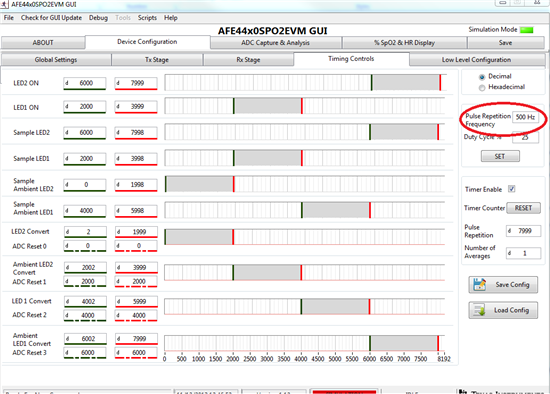Select the Hexadecimal radio button
This screenshot has width=550, height=394.
pos(482,87)
